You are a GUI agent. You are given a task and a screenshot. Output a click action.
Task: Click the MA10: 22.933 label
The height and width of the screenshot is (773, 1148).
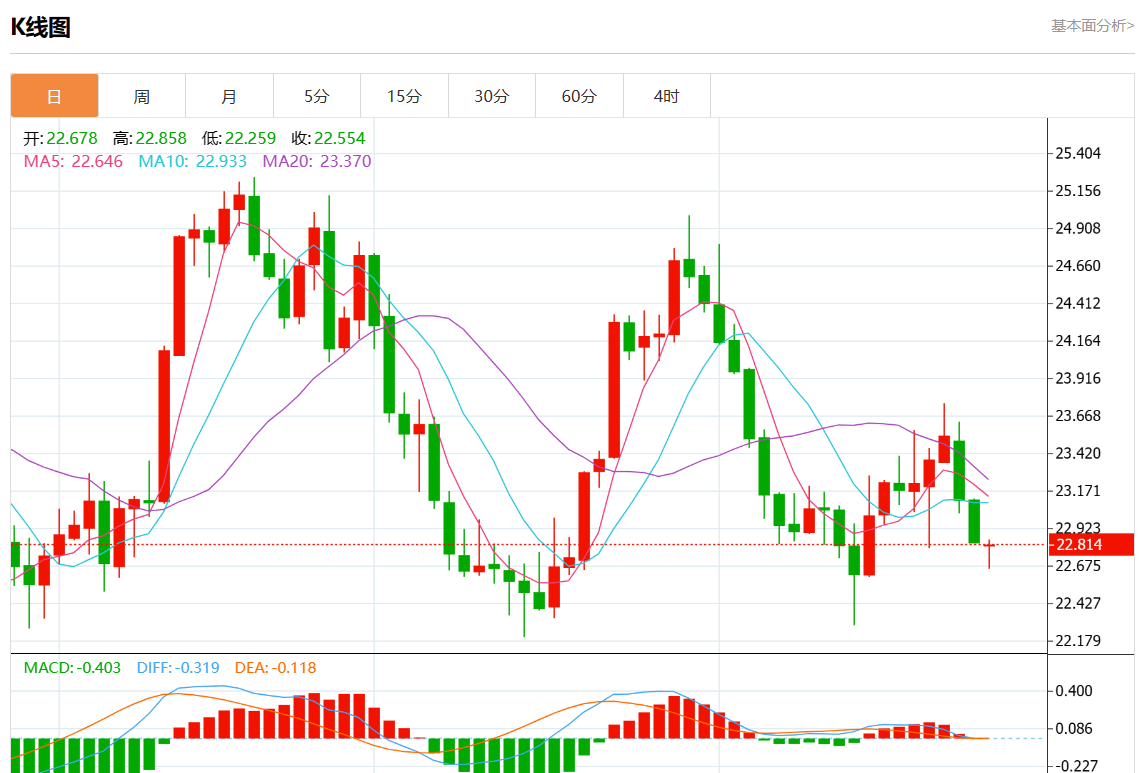point(193,161)
